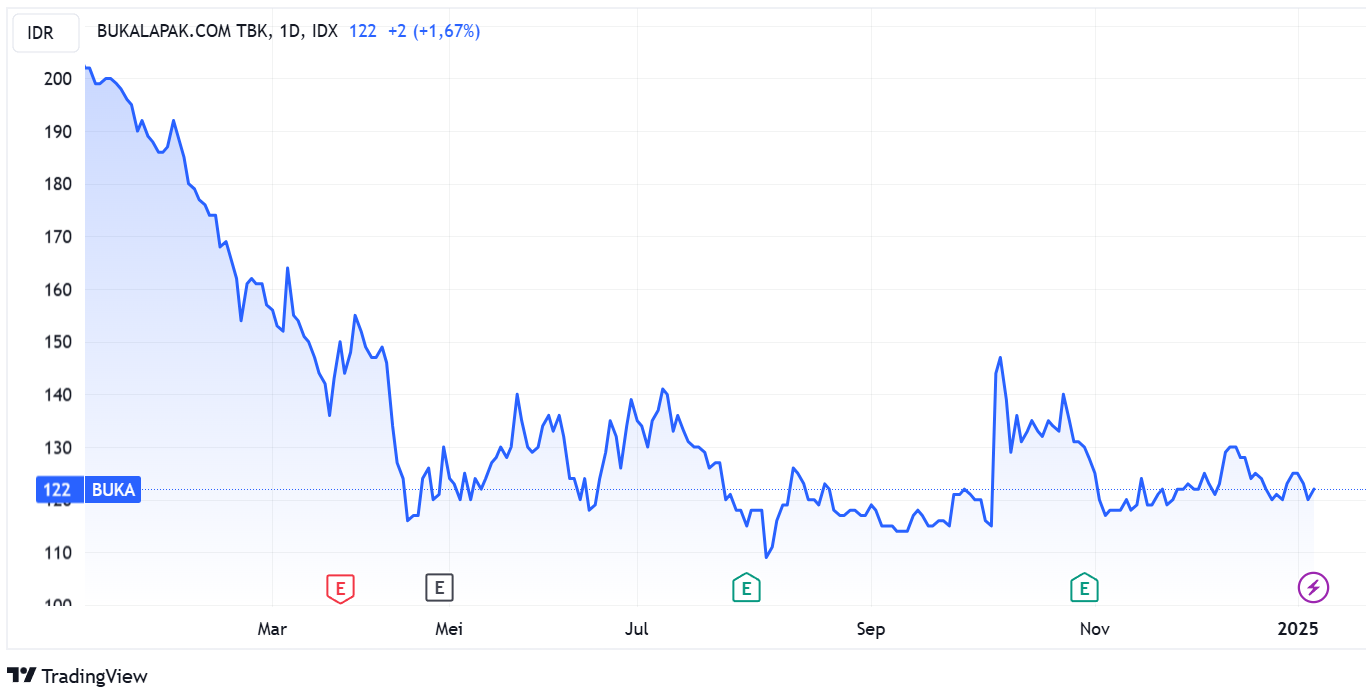Click the BUKALAPAK.COM TBK symbol title

217,31
